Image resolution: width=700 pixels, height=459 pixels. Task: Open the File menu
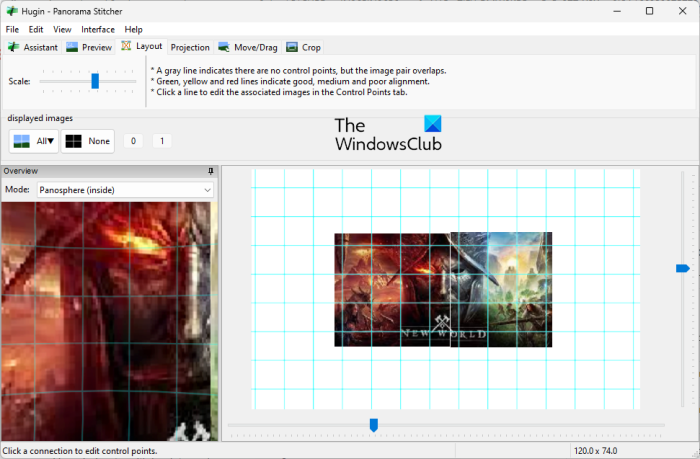[x=12, y=29]
